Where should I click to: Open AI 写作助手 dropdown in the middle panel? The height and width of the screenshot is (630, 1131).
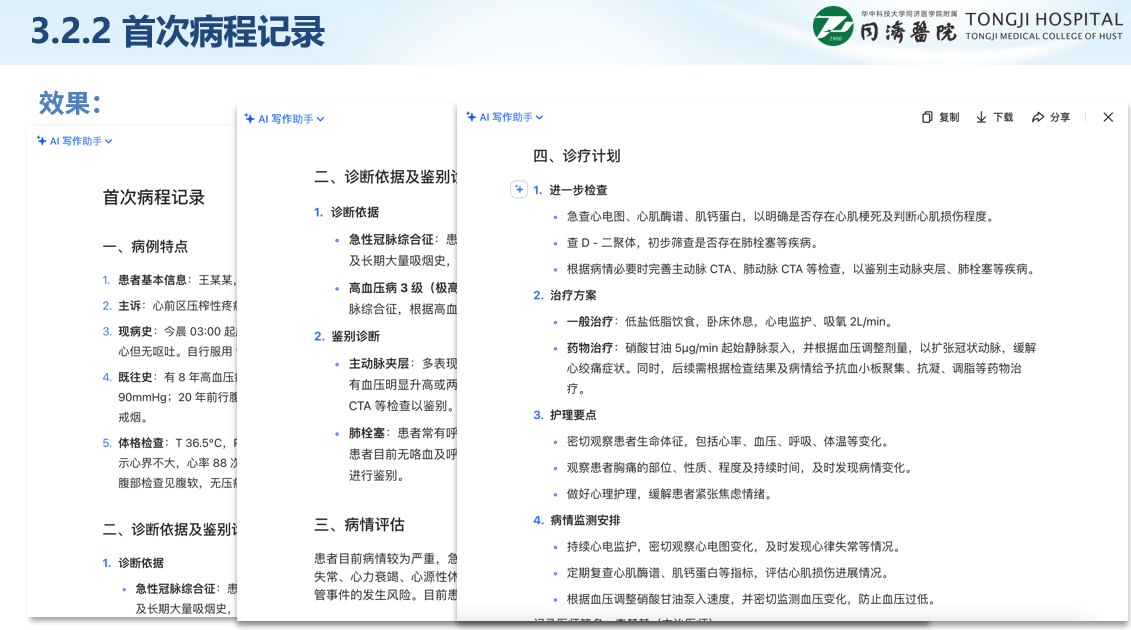pyautogui.click(x=284, y=118)
